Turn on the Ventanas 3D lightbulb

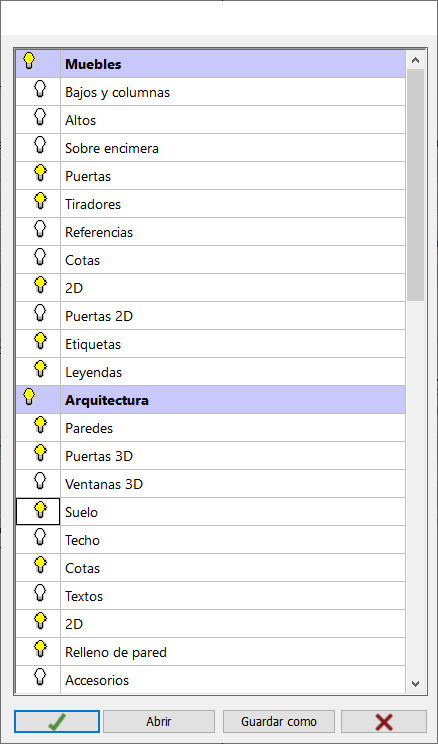point(41,482)
